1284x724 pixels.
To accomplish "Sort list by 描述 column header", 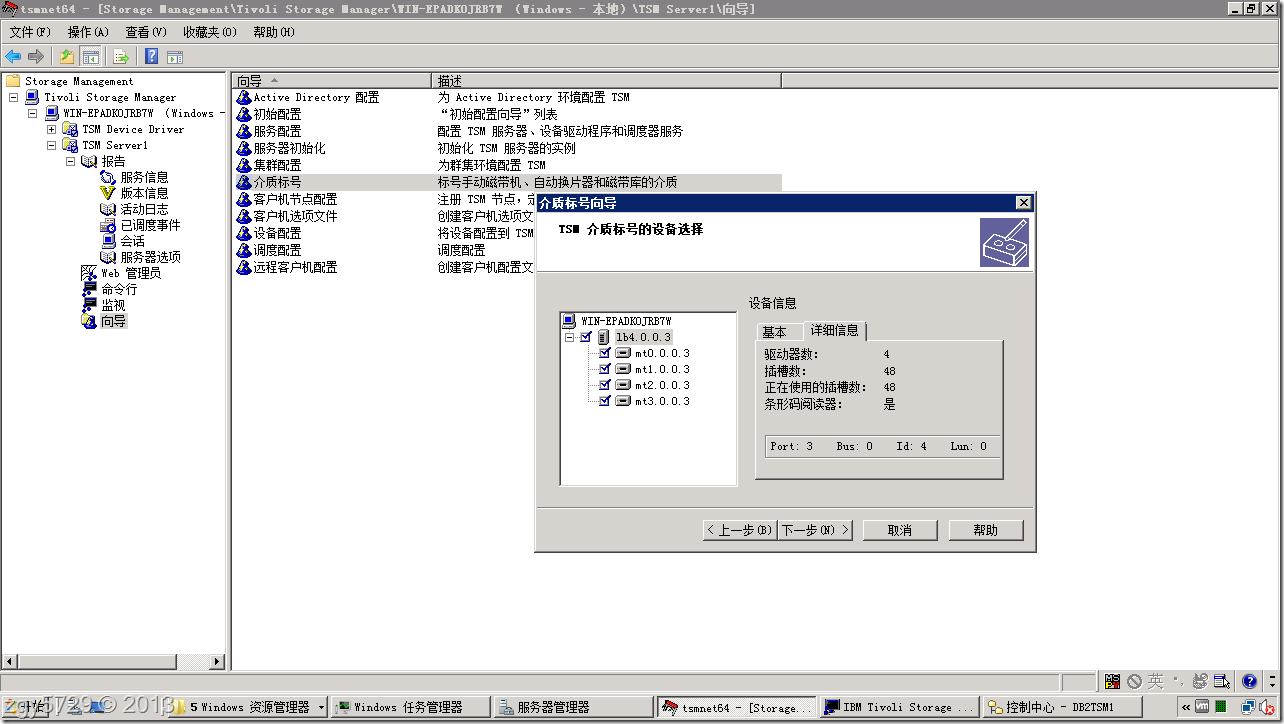I will click(x=607, y=80).
